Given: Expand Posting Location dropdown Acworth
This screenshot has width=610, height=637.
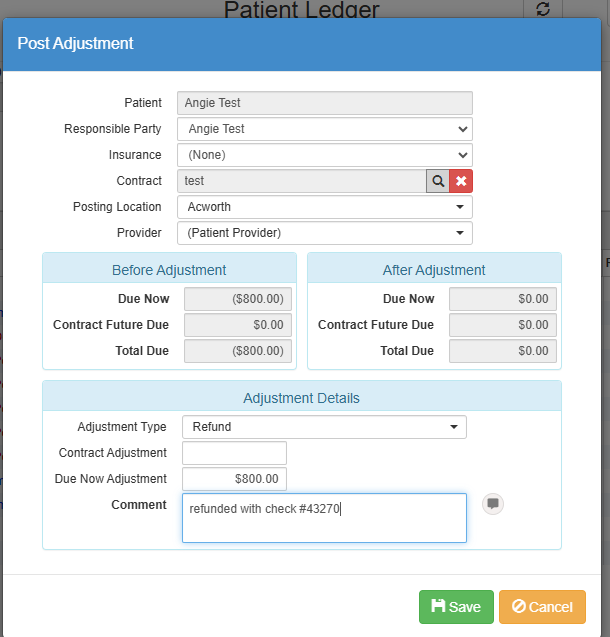Looking at the screenshot, I should (325, 207).
